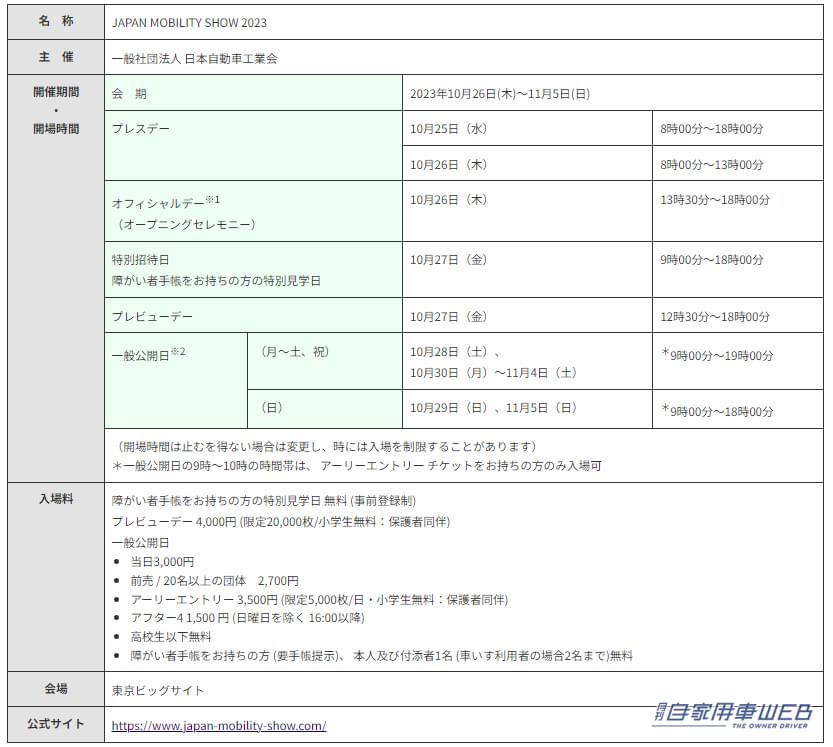Select the JAPAN MOBILITY SHOW 2023 title text

189,22
